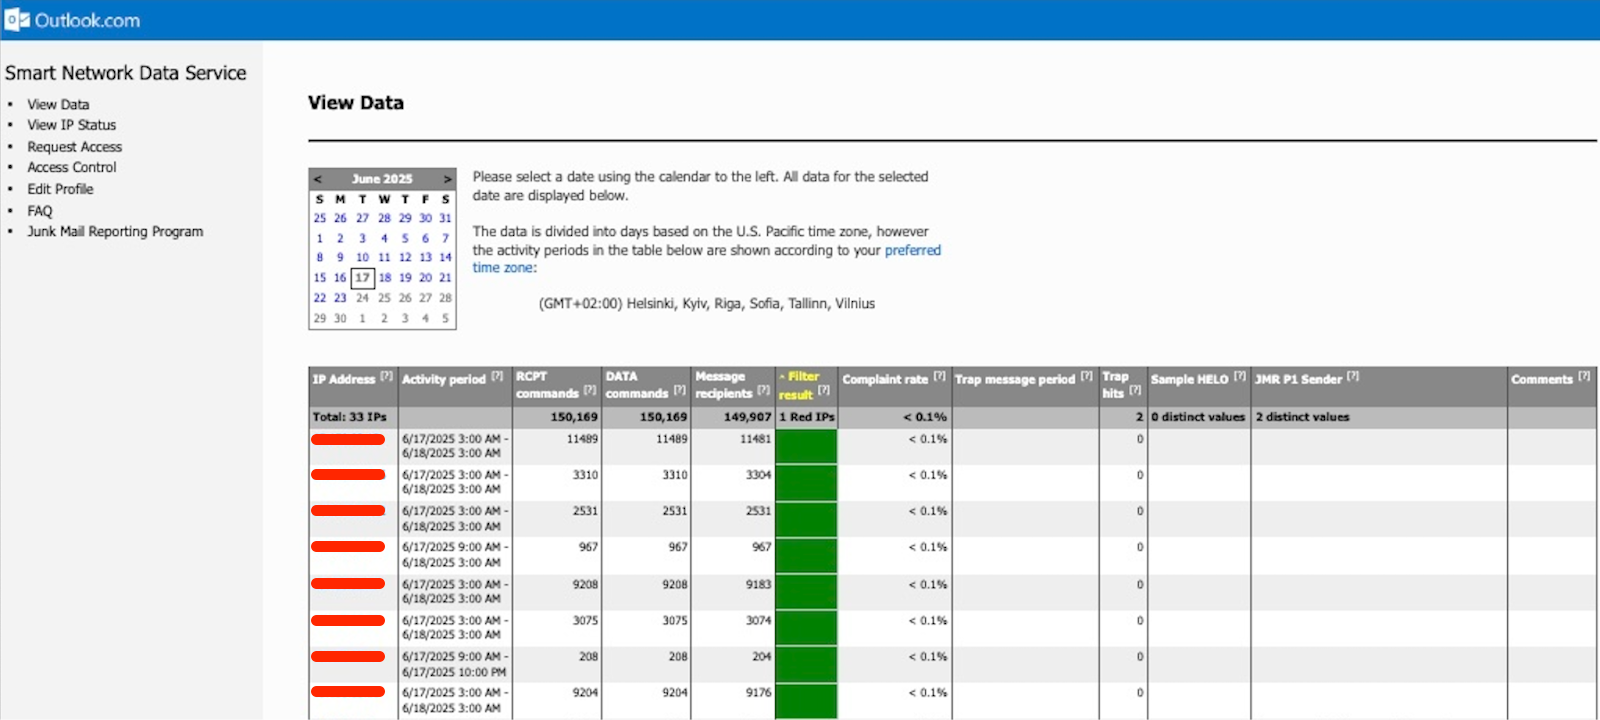Click the Activity period column header

444,379
